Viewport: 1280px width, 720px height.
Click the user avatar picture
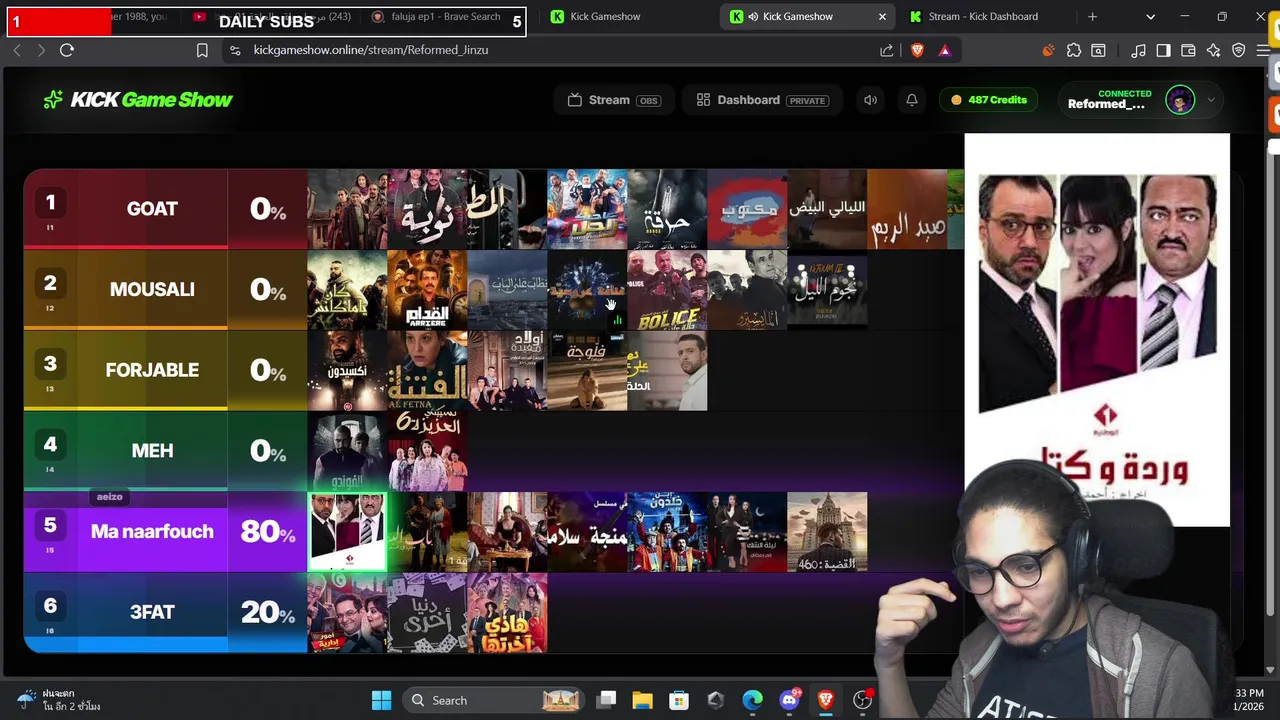pos(1180,100)
